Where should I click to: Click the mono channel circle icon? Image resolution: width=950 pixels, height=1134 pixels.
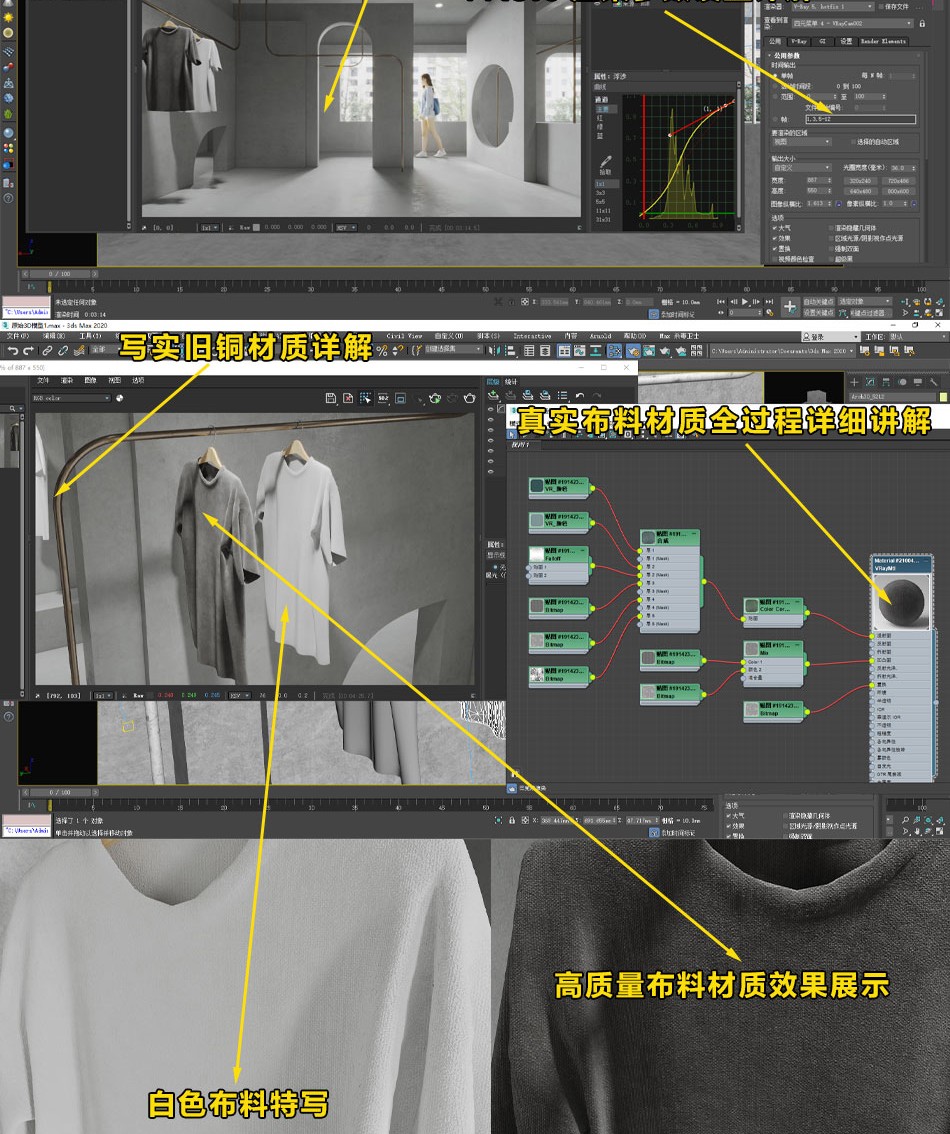119,398
